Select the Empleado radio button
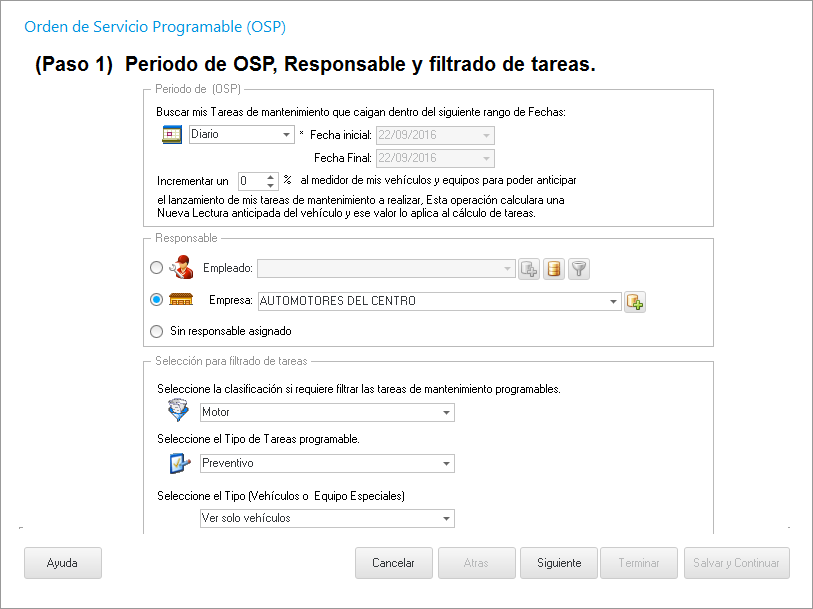Screen dimensions: 813x609 coord(156,268)
